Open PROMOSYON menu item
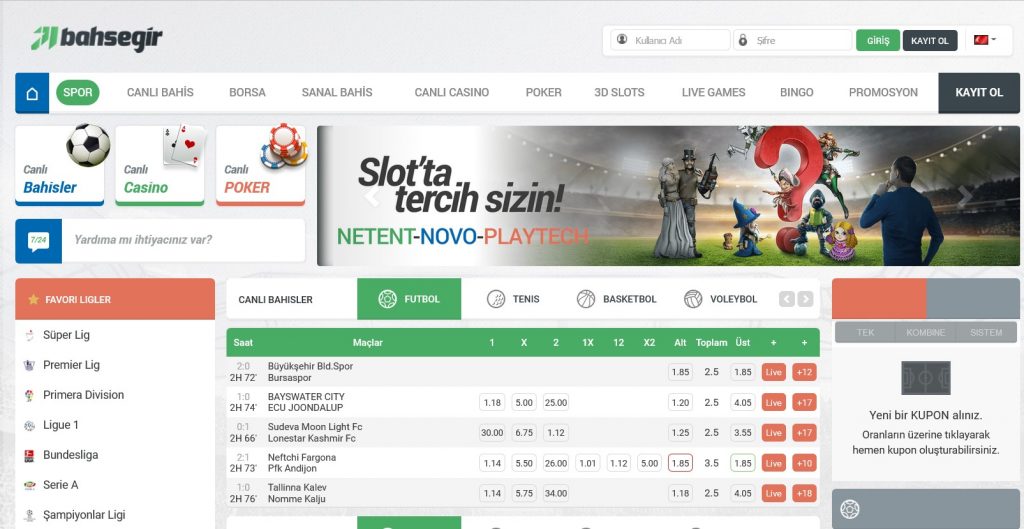 coord(883,93)
